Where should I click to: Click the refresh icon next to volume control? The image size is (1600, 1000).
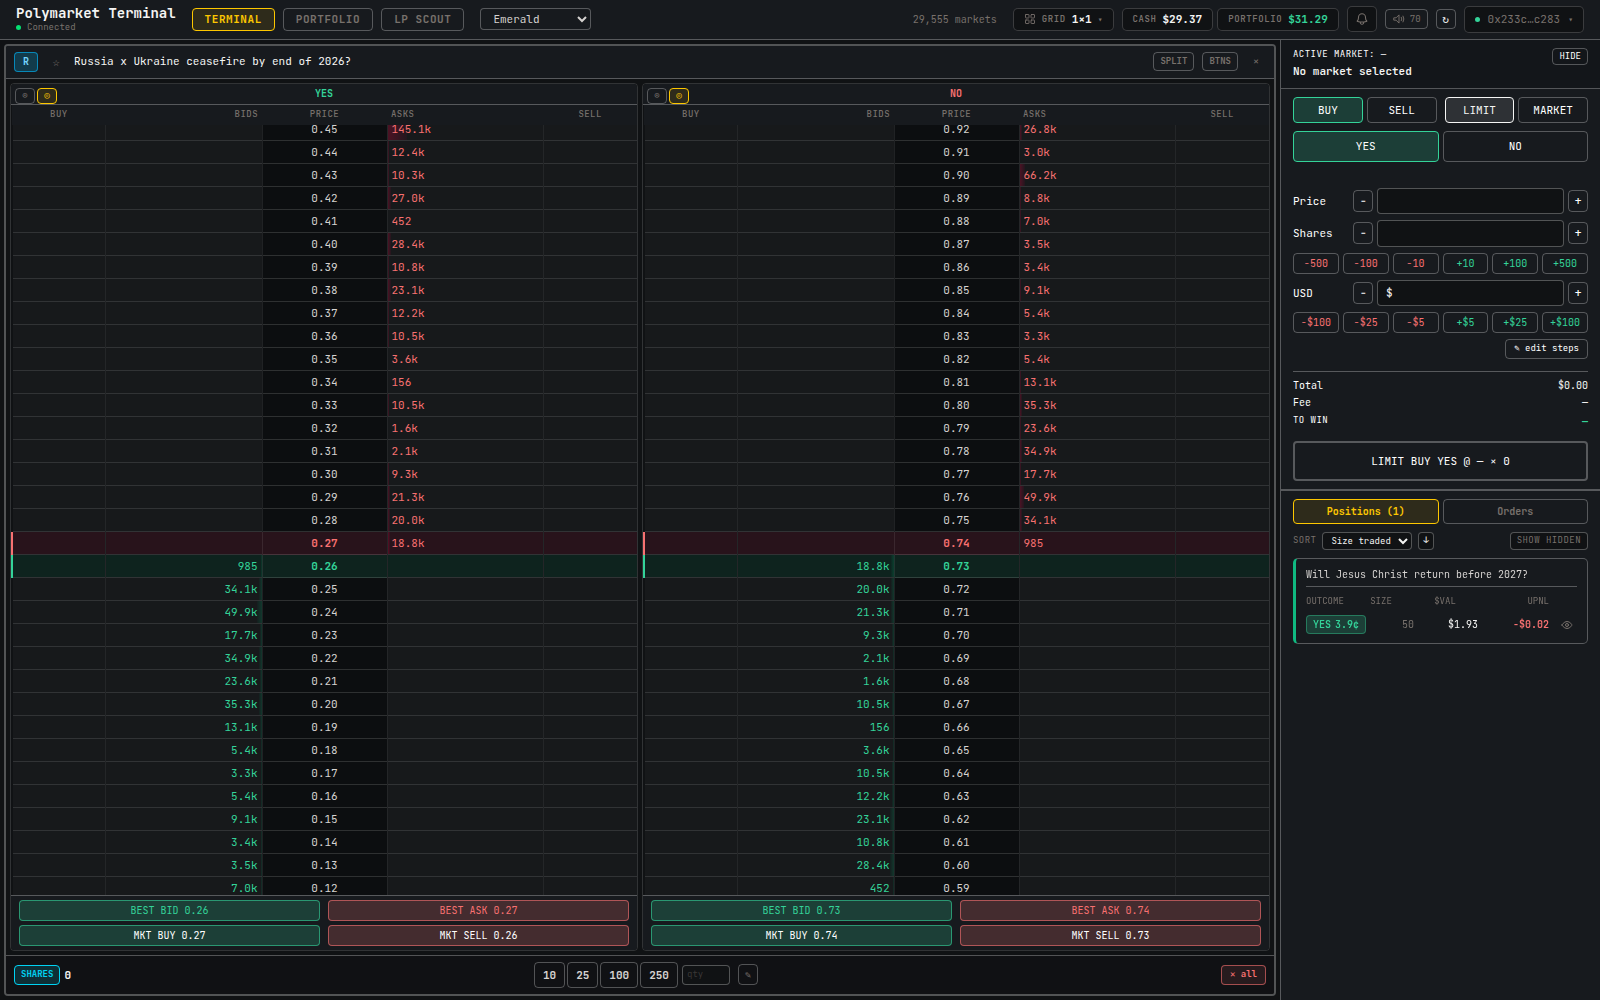[1445, 18]
